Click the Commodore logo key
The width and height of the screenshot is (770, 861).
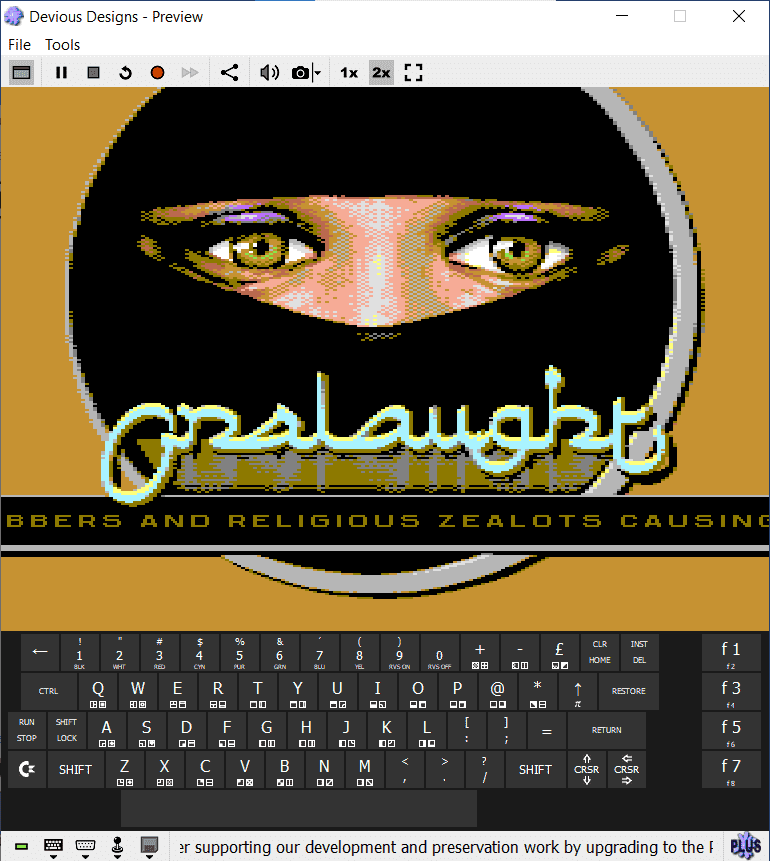click(26, 769)
